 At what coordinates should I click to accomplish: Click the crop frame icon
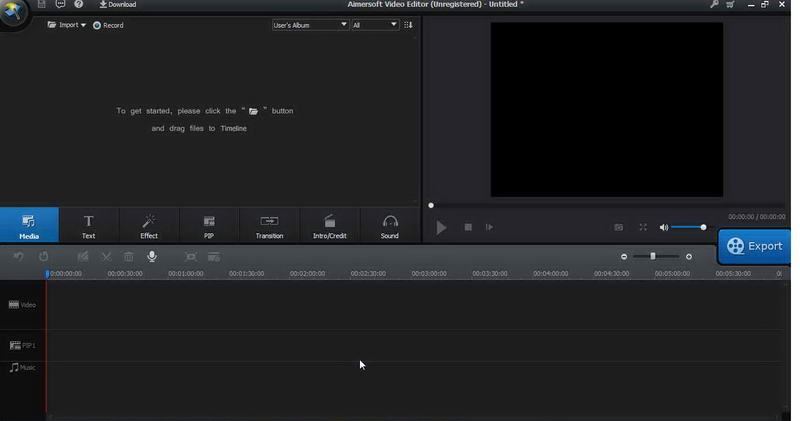coord(191,257)
